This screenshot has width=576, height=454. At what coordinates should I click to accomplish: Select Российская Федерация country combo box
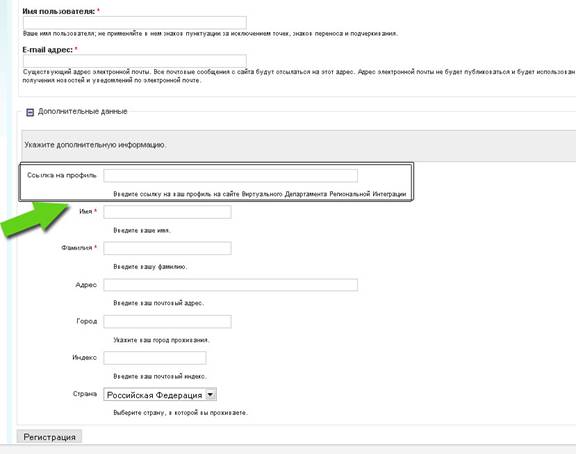click(x=160, y=394)
